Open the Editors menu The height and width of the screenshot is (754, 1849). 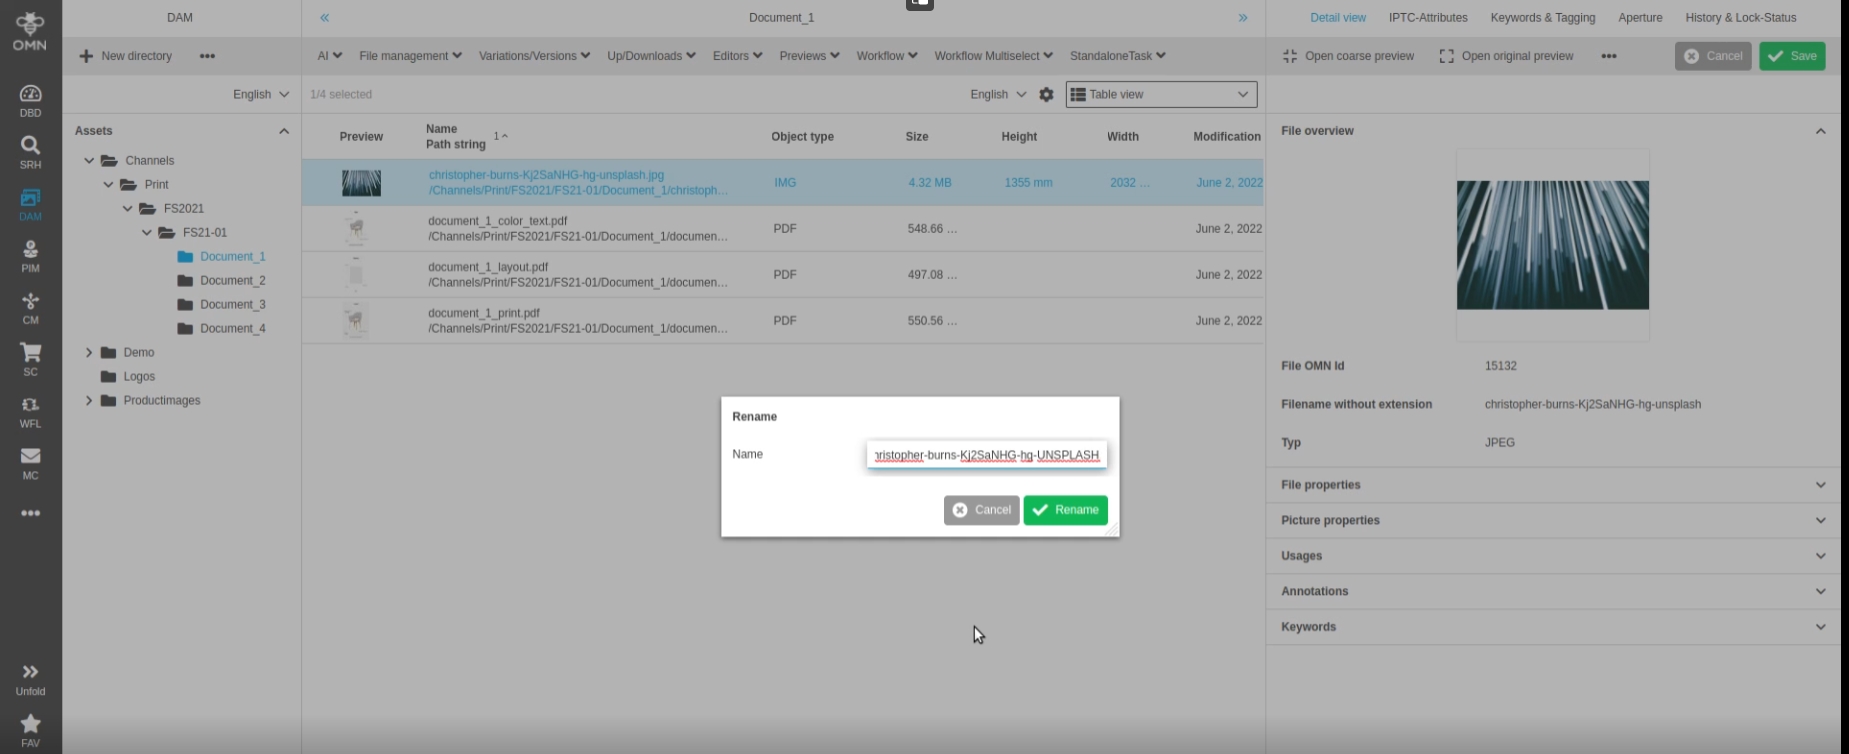point(737,56)
